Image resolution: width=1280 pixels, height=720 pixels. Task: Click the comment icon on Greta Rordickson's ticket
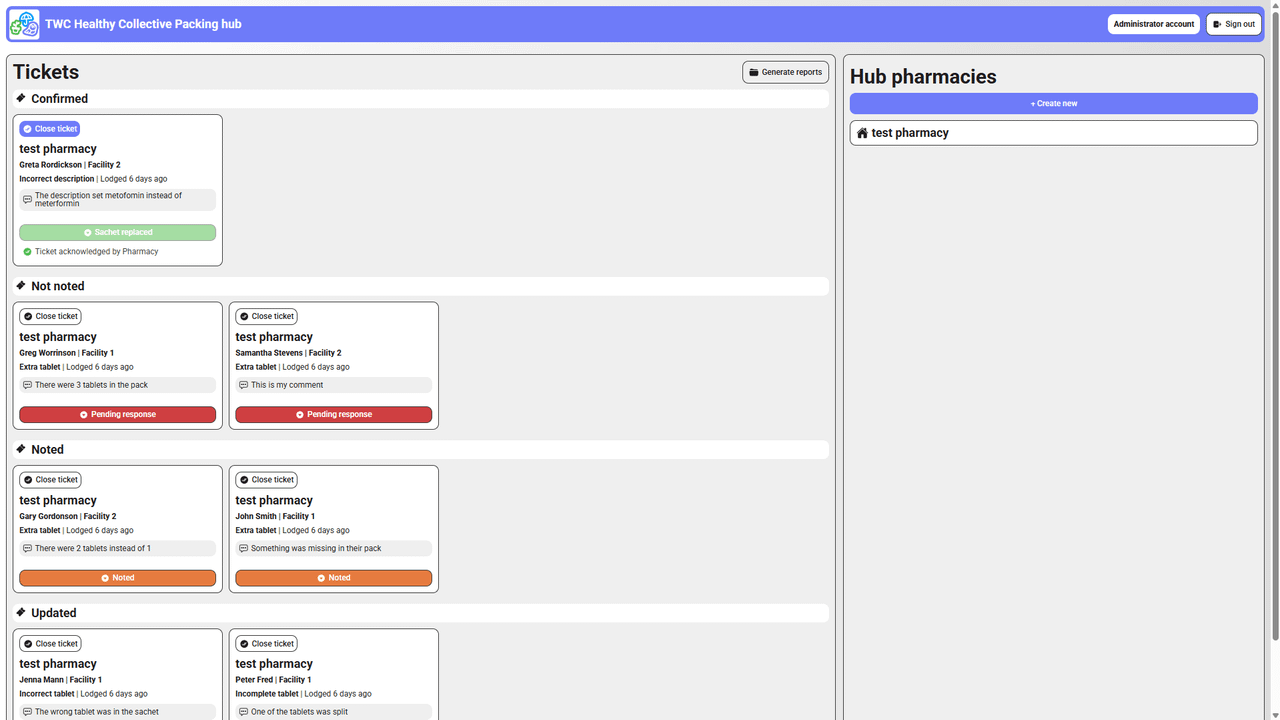(28, 200)
